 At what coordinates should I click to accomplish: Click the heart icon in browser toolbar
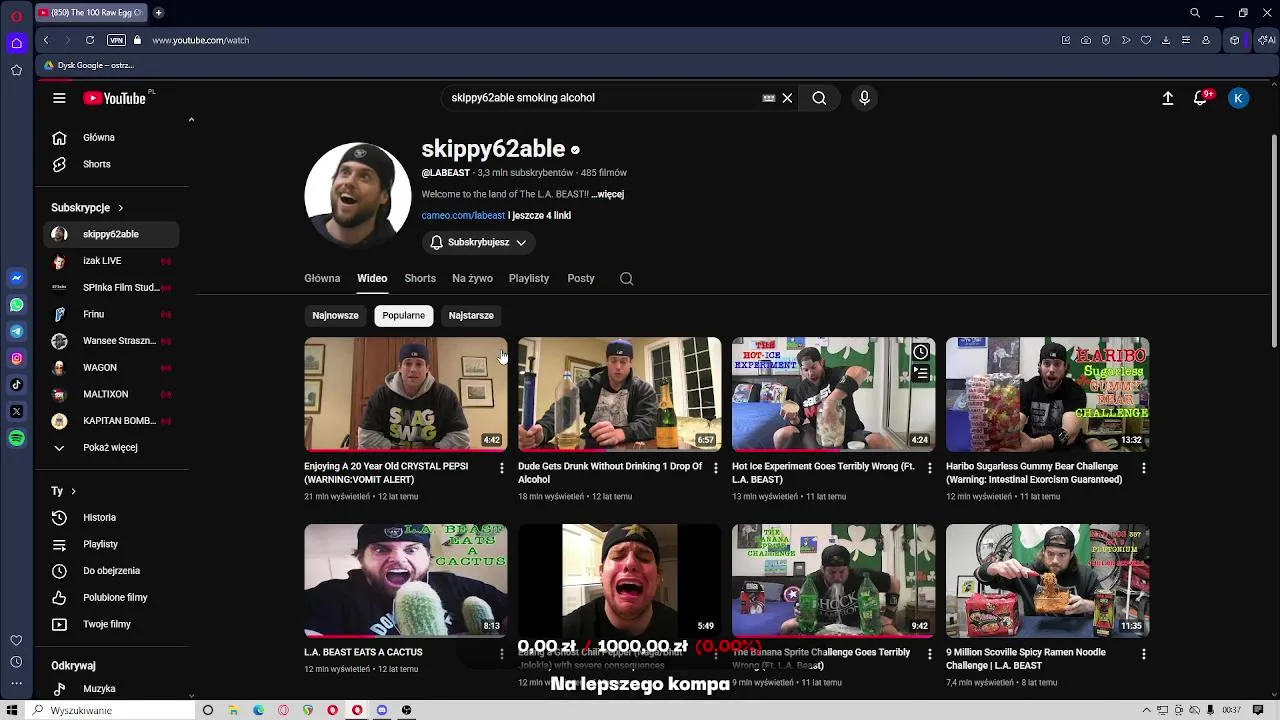[x=1146, y=40]
